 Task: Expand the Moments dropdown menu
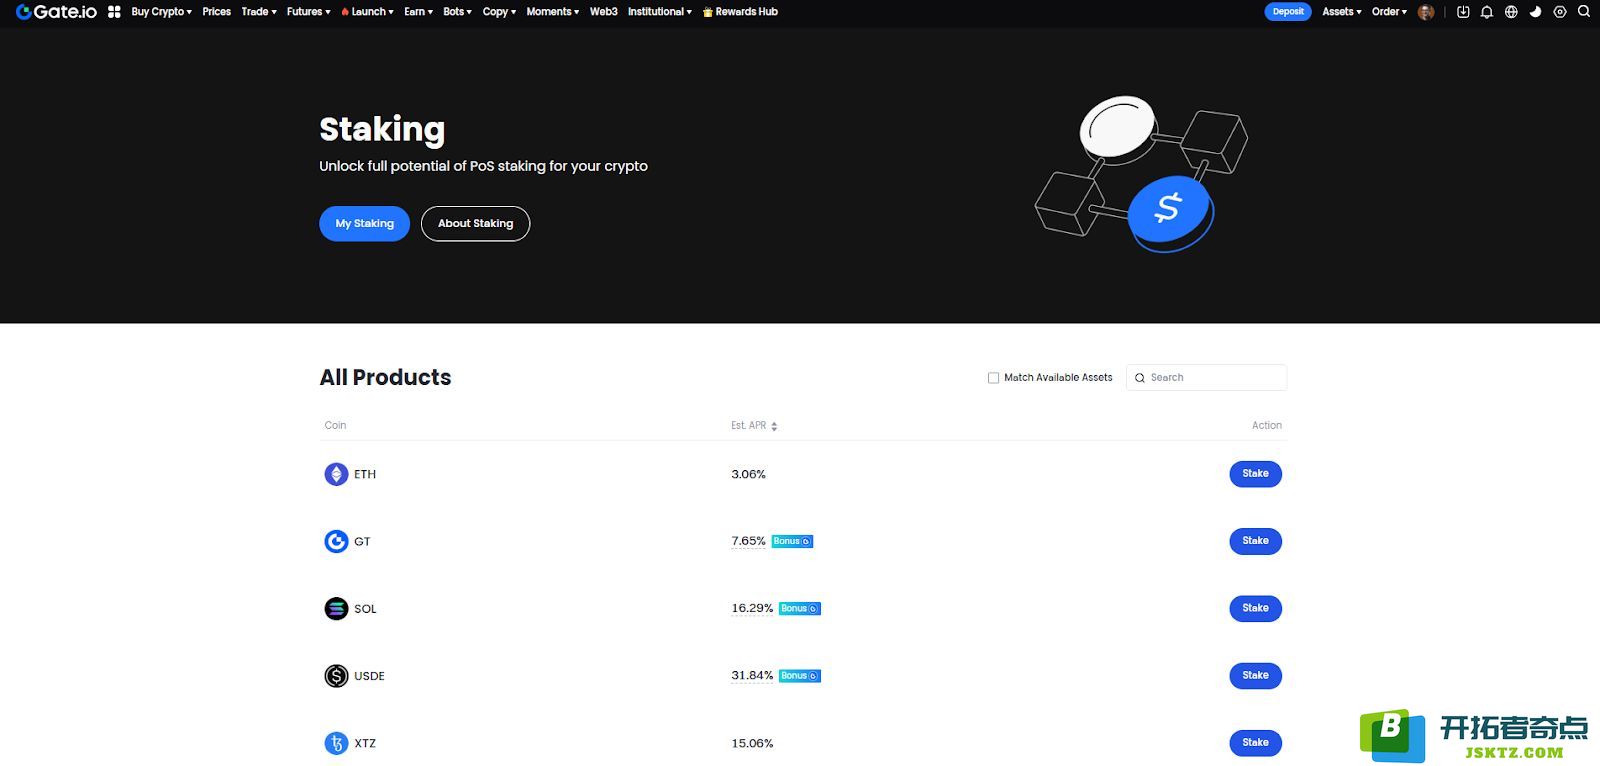click(x=553, y=12)
